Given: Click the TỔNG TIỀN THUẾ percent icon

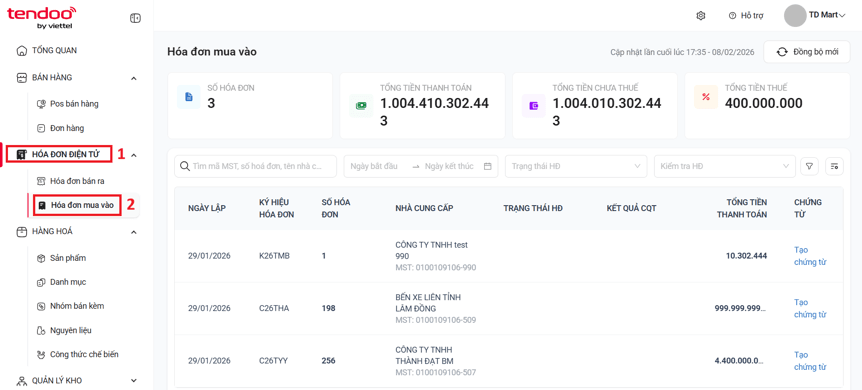Looking at the screenshot, I should point(706,97).
